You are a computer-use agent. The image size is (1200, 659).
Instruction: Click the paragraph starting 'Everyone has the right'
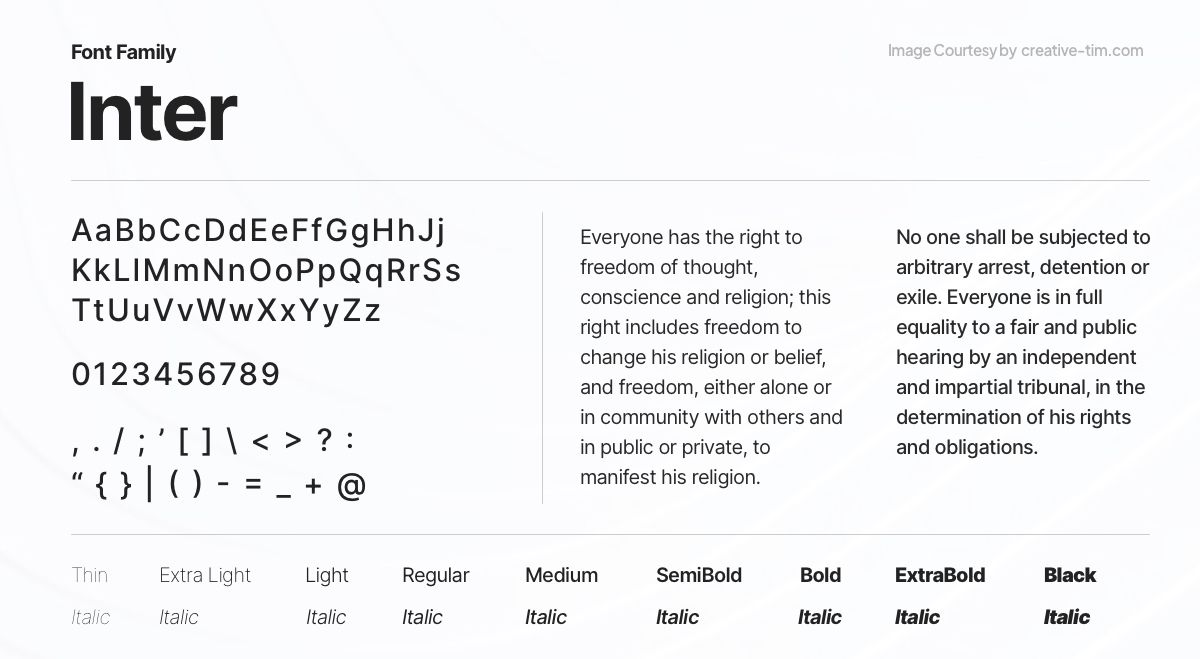pyautogui.click(x=711, y=357)
